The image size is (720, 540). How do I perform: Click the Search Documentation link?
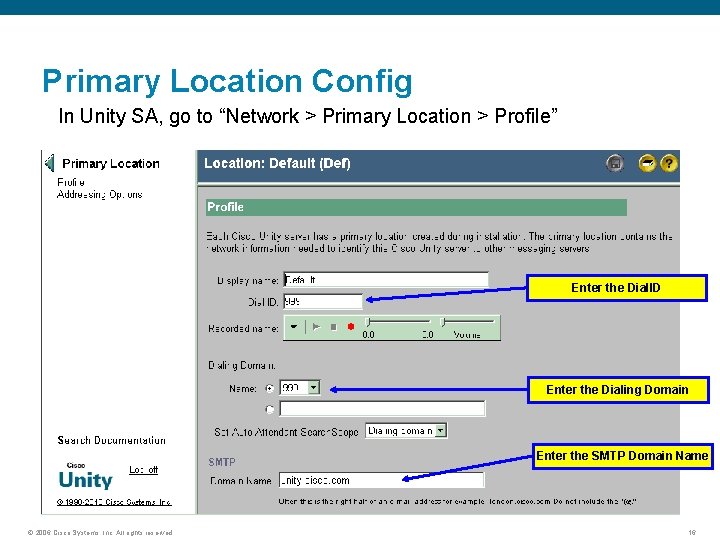point(112,440)
